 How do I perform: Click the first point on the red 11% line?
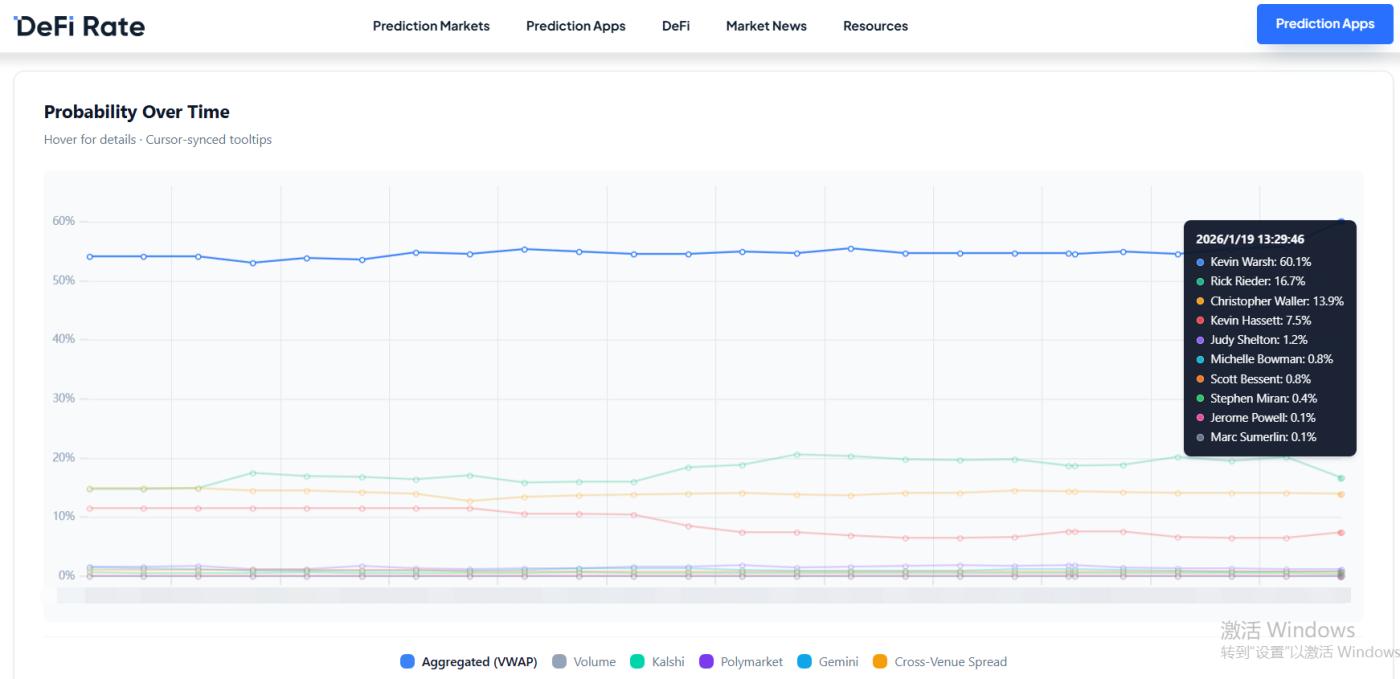click(89, 508)
